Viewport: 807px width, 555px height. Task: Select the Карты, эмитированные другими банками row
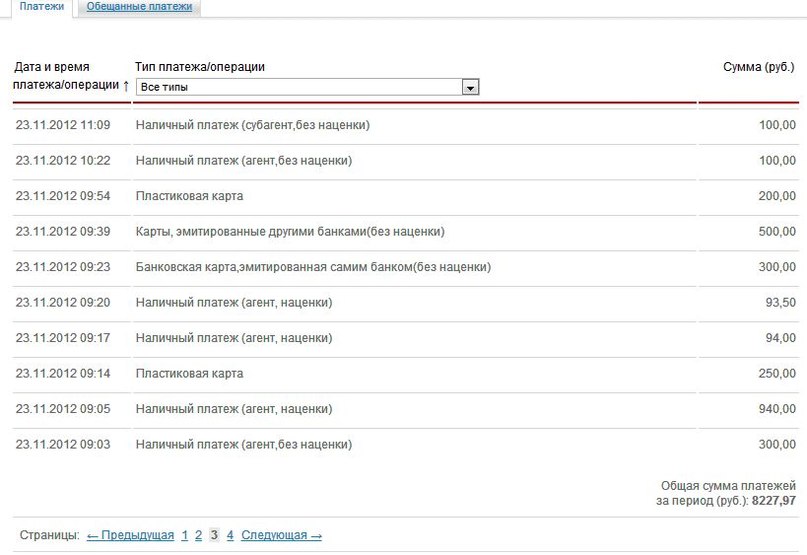(x=406, y=232)
